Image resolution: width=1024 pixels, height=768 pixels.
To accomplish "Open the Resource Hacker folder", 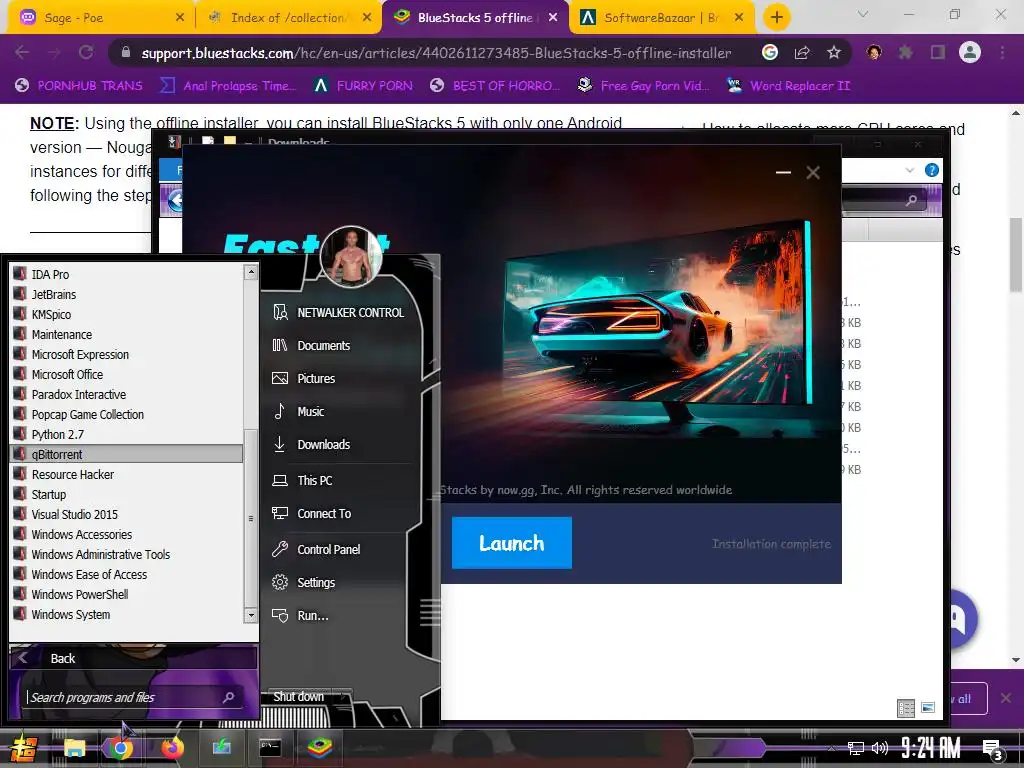I will (x=126, y=474).
